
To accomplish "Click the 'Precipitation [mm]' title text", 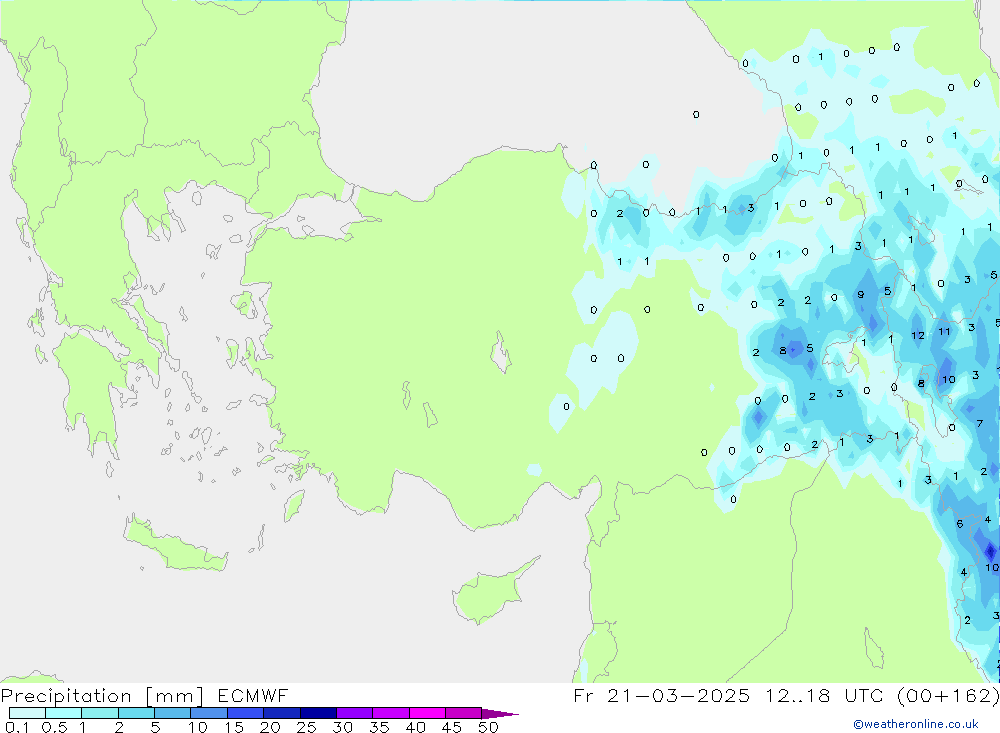I will (102, 695).
